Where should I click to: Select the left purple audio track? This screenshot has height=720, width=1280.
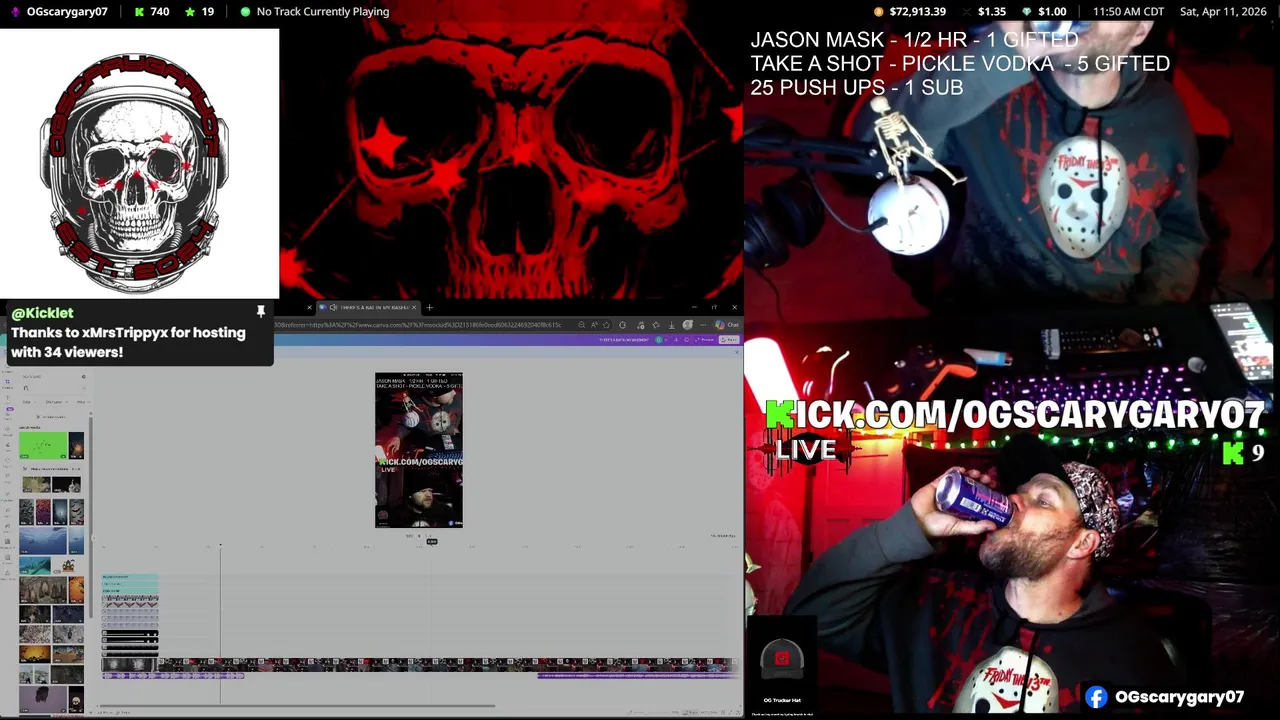pyautogui.click(x=173, y=676)
